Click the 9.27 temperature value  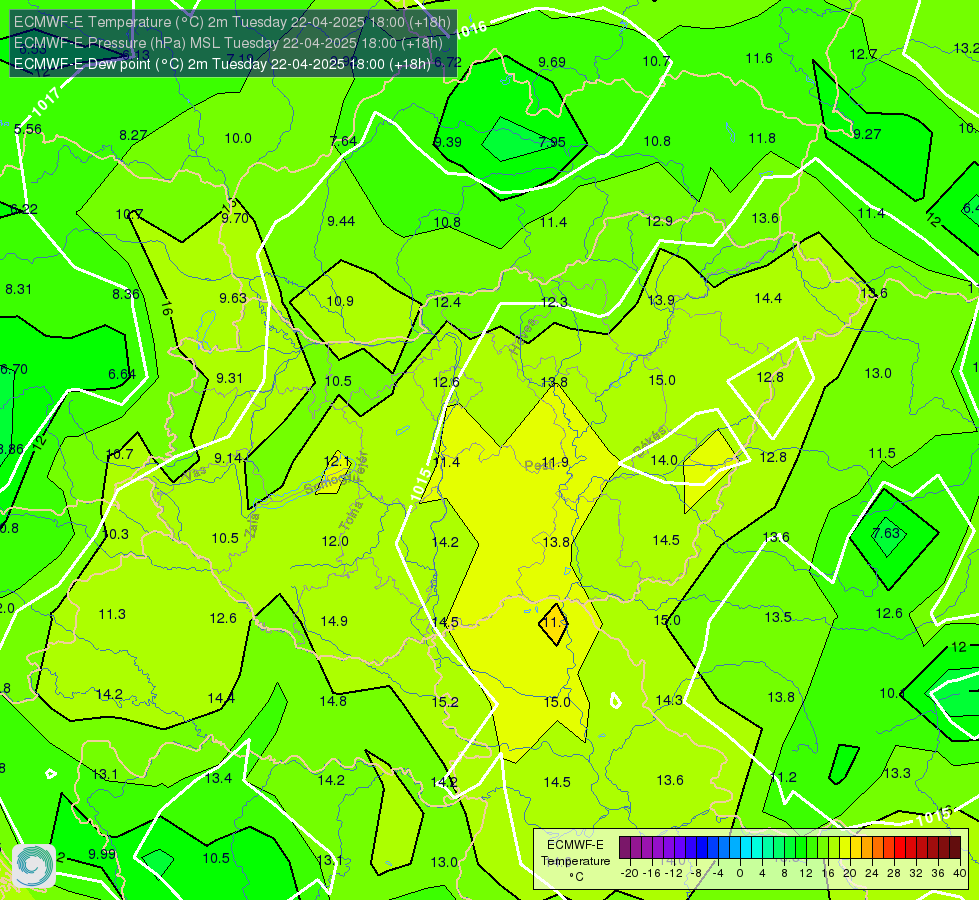[867, 134]
